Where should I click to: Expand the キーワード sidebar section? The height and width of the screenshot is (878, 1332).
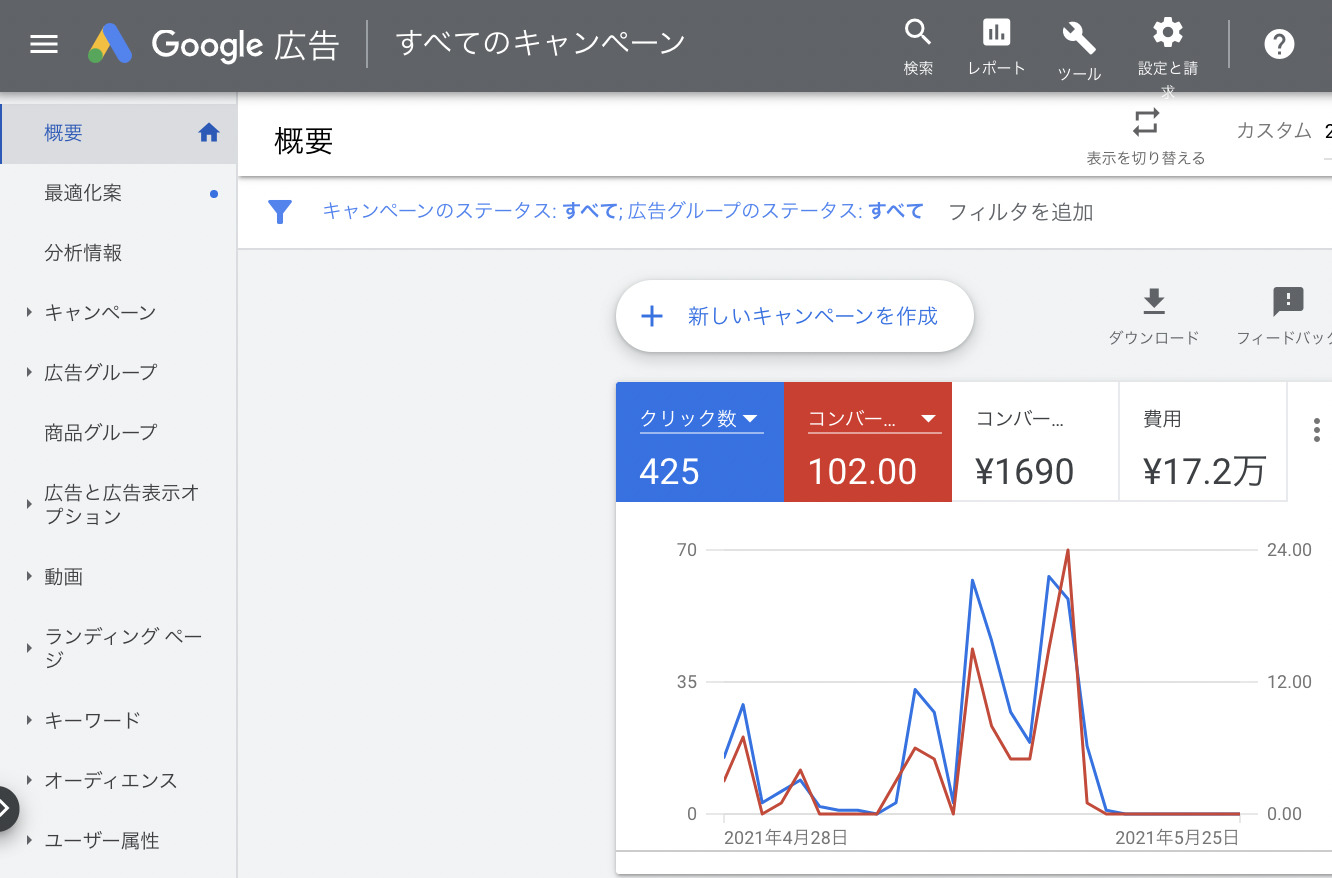pyautogui.click(x=30, y=720)
